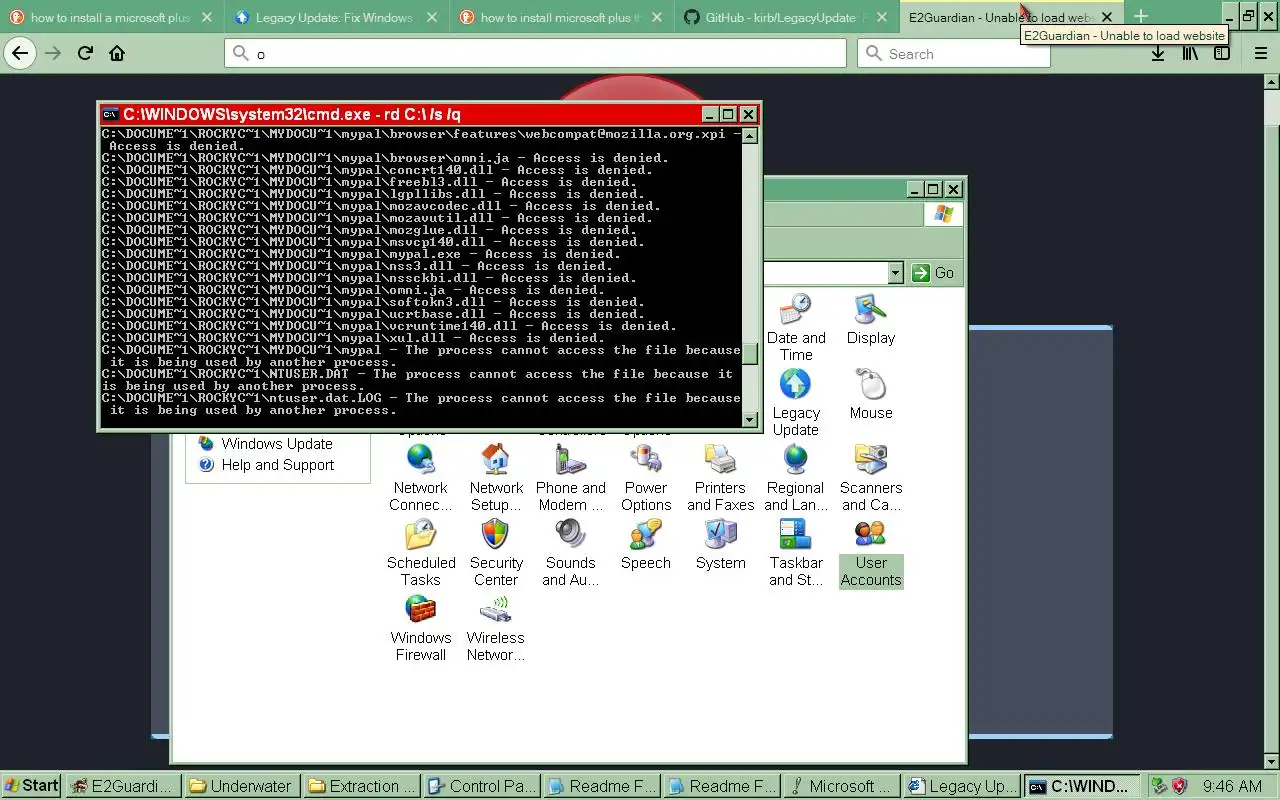This screenshot has height=800, width=1280.
Task: Open the Regional and Language Options icon
Action: (x=796, y=478)
